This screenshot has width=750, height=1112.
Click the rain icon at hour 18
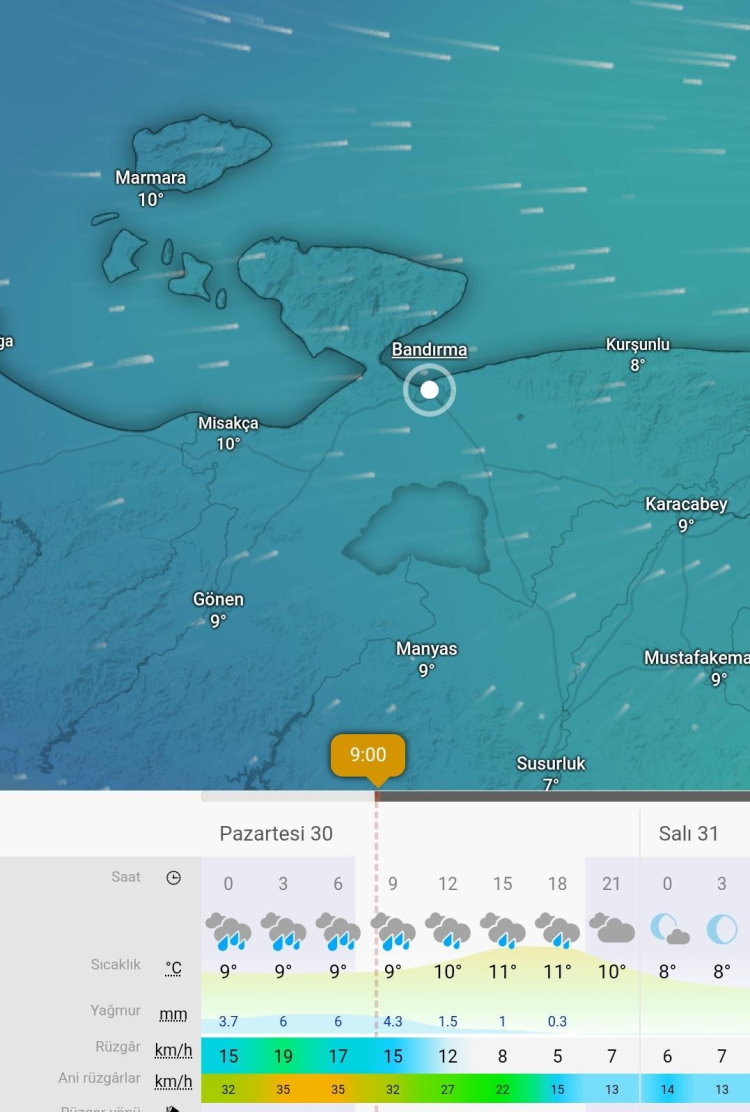557,930
